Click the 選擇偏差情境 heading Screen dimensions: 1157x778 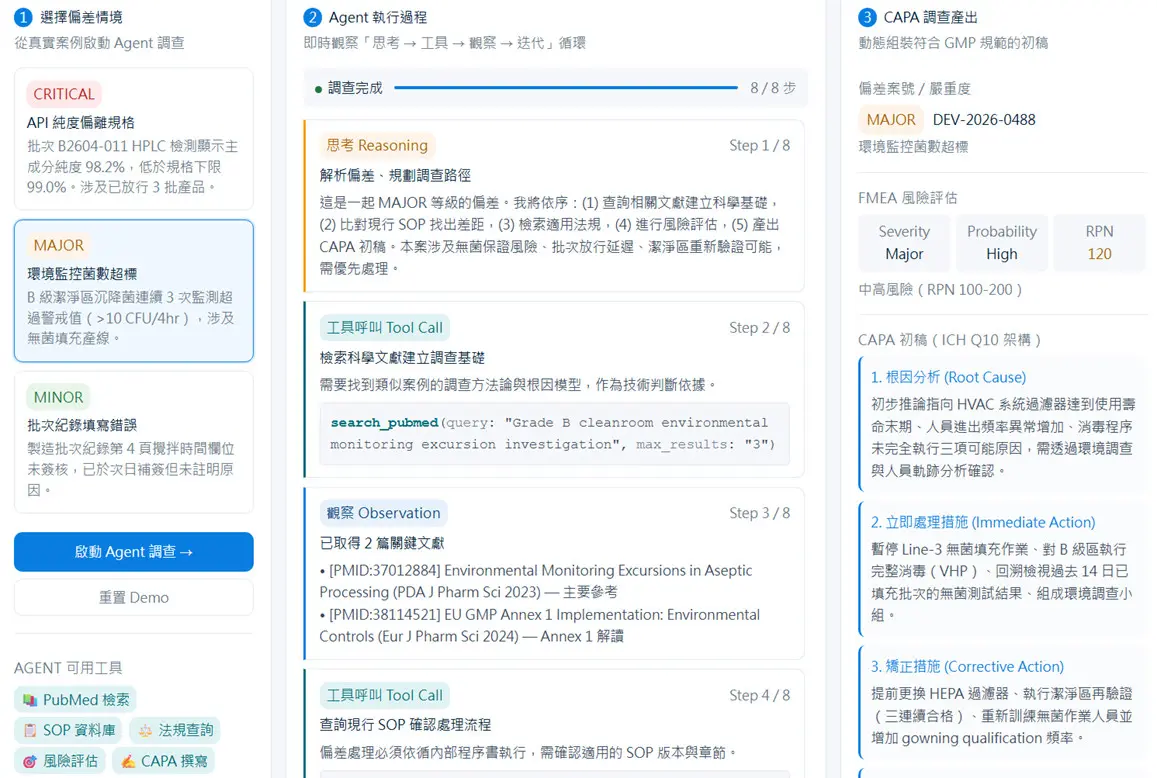[81, 17]
